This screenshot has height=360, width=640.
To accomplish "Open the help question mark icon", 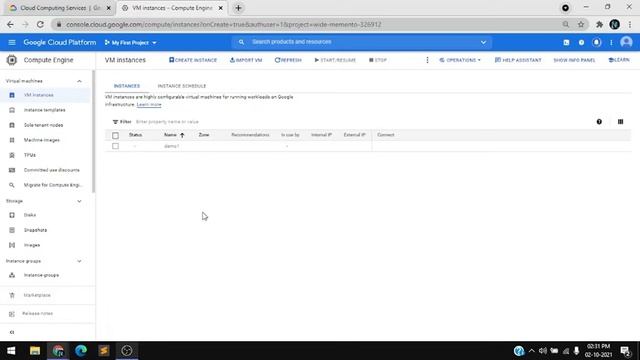I will [x=581, y=42].
